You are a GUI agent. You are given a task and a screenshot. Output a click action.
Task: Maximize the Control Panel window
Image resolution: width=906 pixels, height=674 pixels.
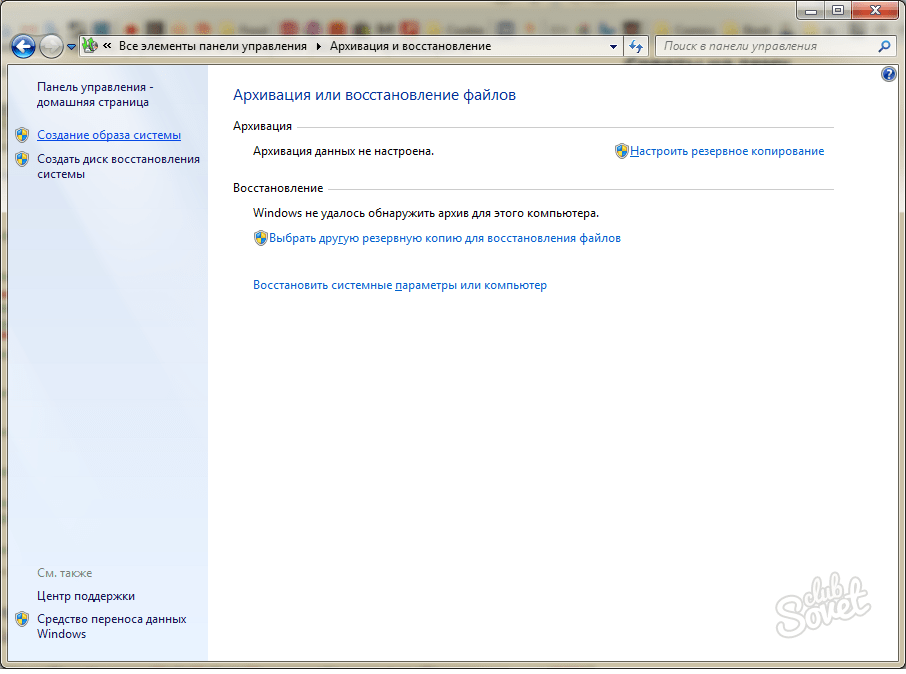(838, 10)
